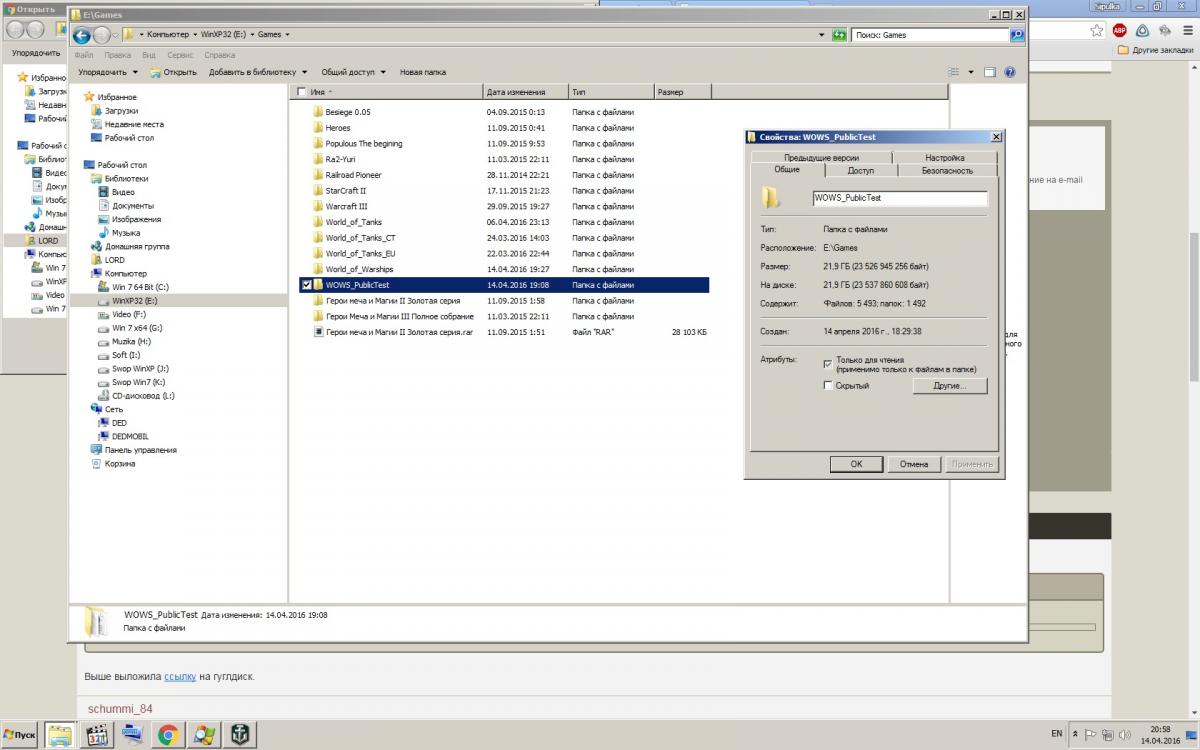The width and height of the screenshot is (1200, 750).
Task: Switch to the Безопасность tab
Action: click(947, 170)
